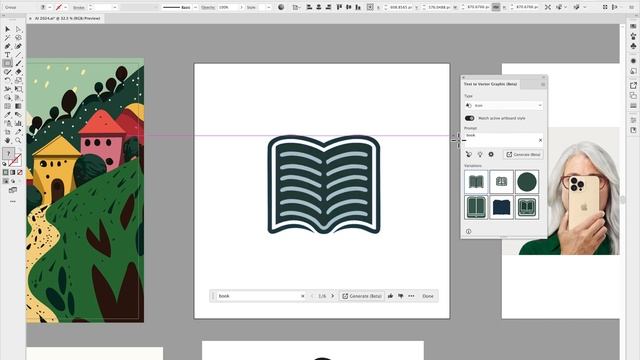
Task: Select the small open-book variation thumbnail
Action: [501, 182]
